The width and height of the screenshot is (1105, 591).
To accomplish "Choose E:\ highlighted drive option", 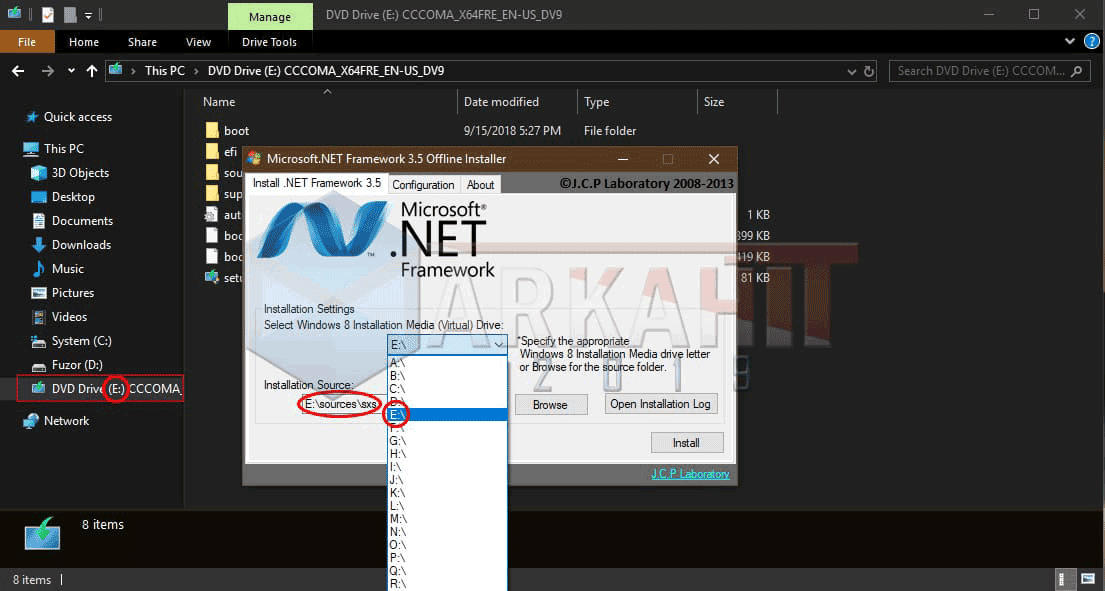I will [447, 415].
